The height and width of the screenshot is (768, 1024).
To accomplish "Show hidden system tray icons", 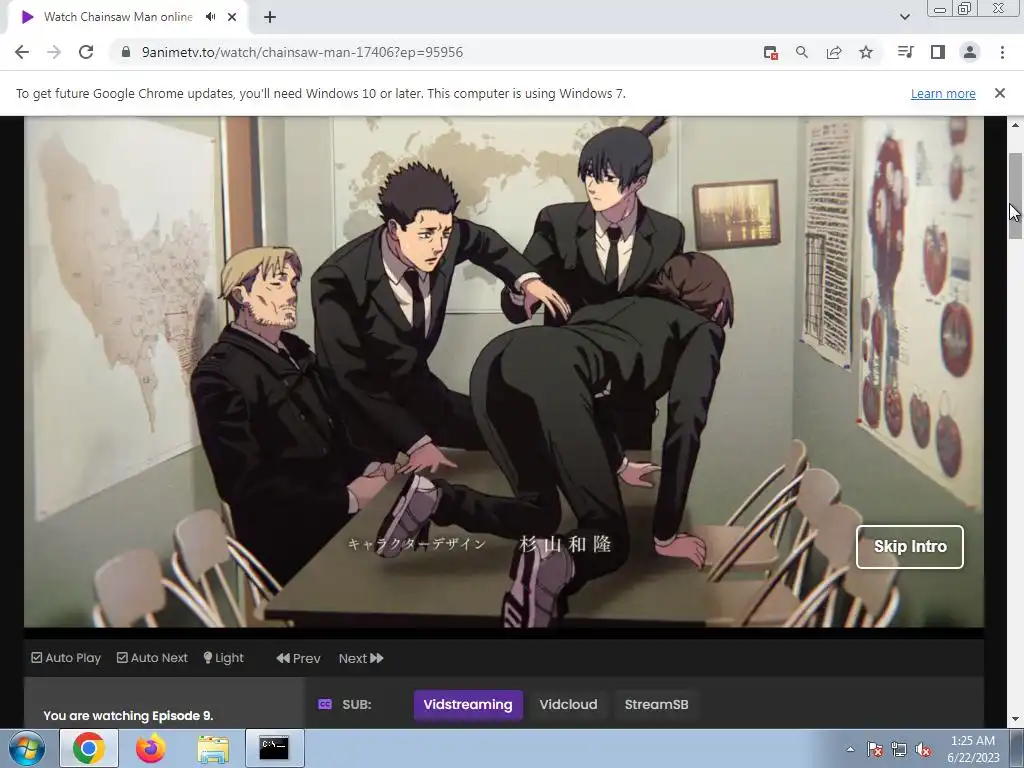I will (x=850, y=749).
